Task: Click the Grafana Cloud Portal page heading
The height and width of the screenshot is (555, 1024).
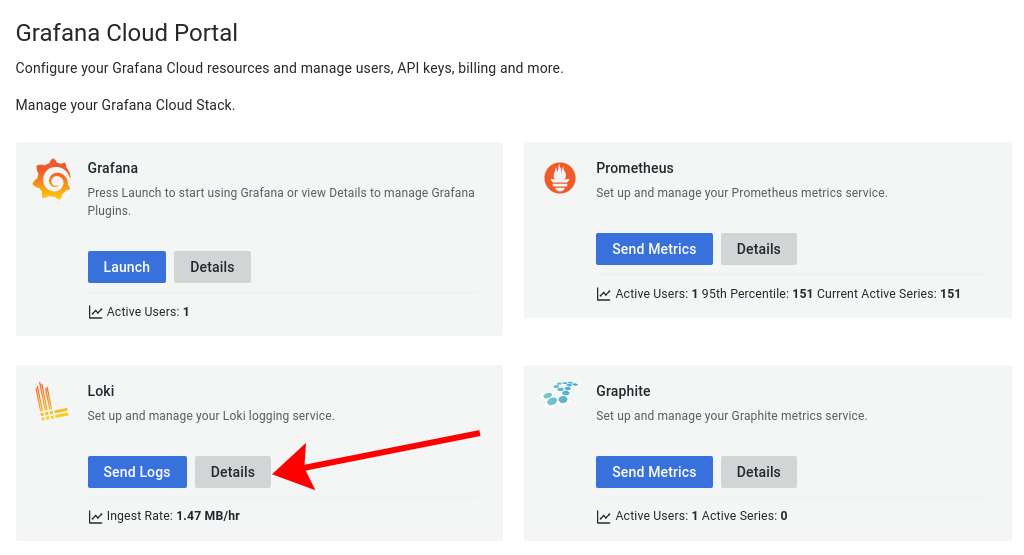Action: coord(127,33)
